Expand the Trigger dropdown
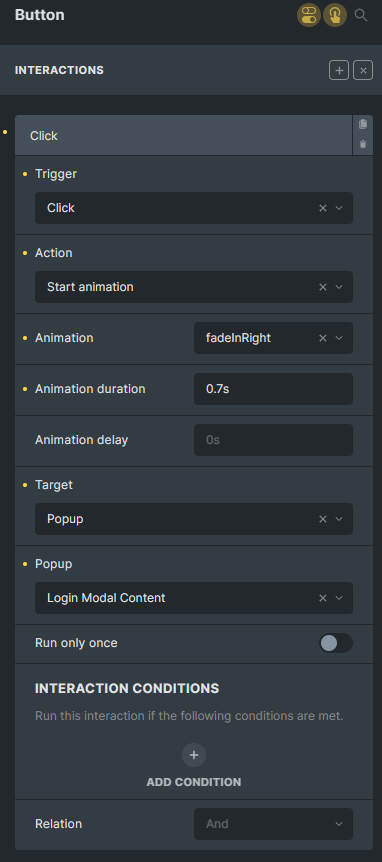The image size is (382, 862). (339, 208)
